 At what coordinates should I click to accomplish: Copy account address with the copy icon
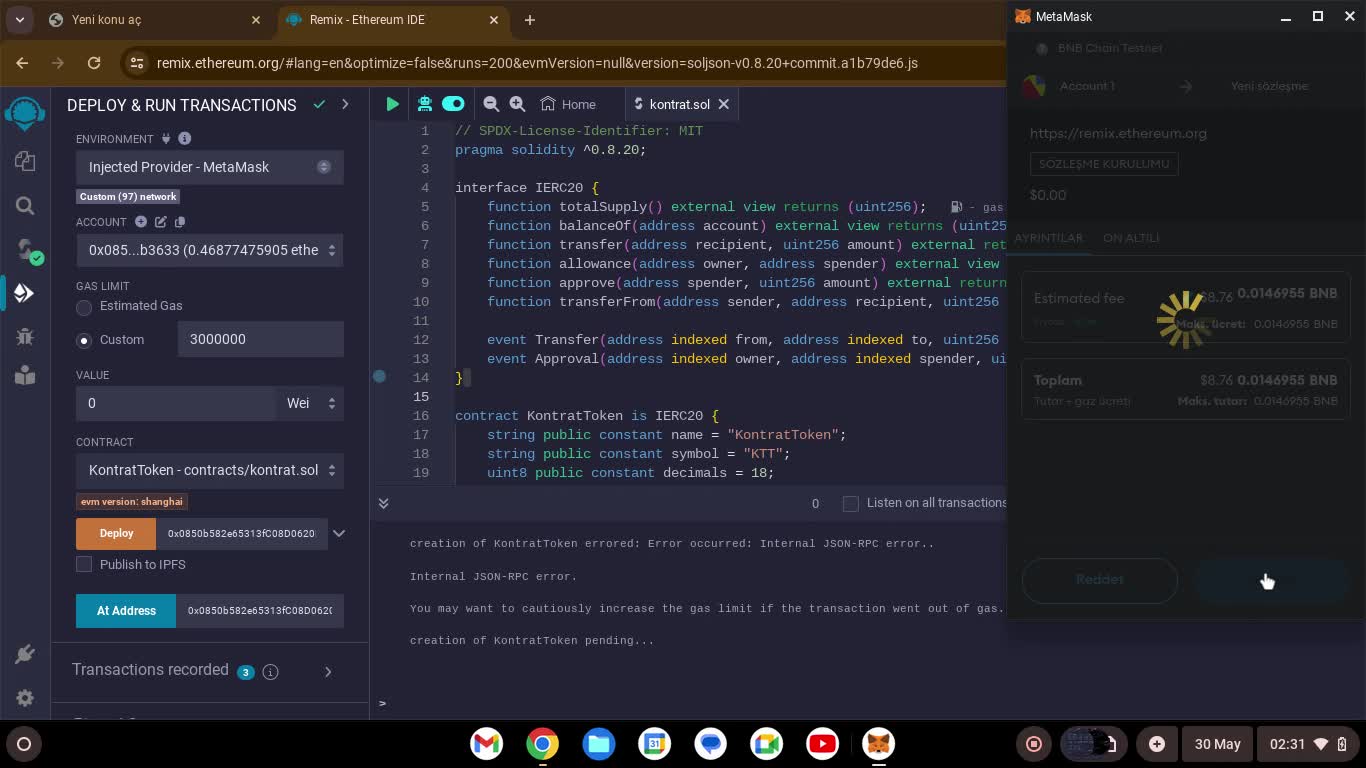point(180,221)
